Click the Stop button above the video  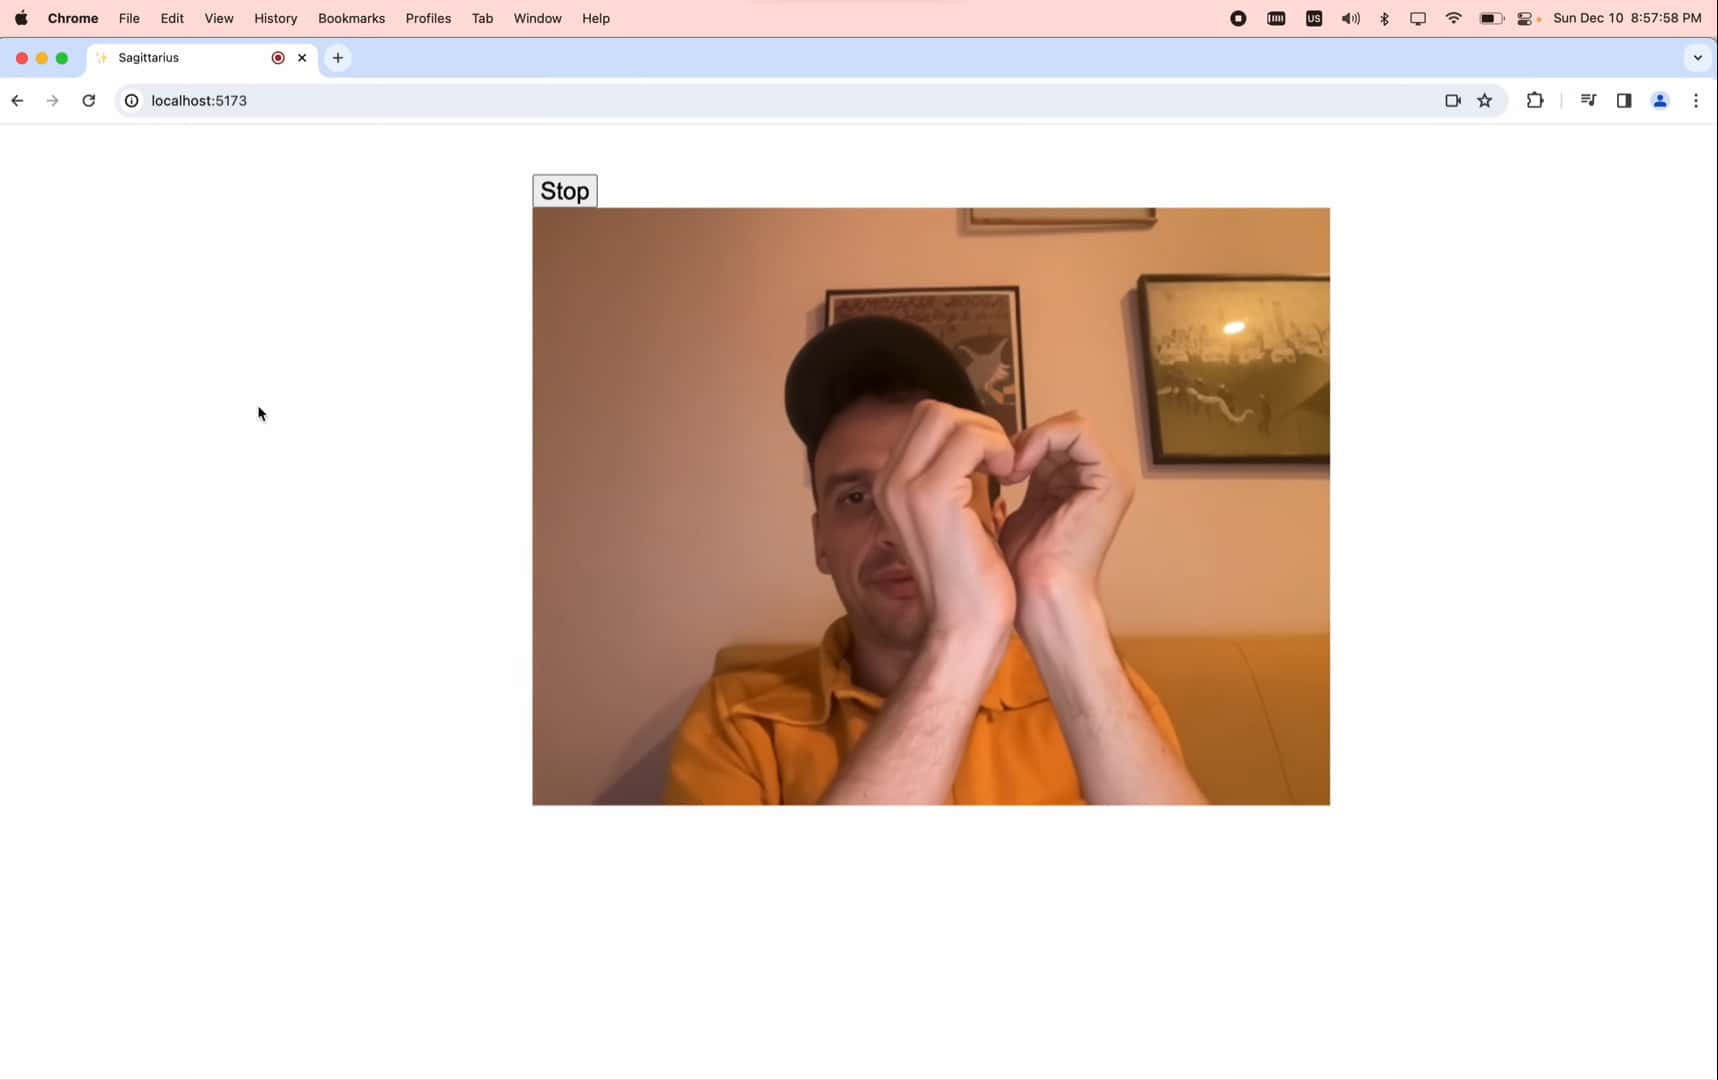click(x=564, y=190)
